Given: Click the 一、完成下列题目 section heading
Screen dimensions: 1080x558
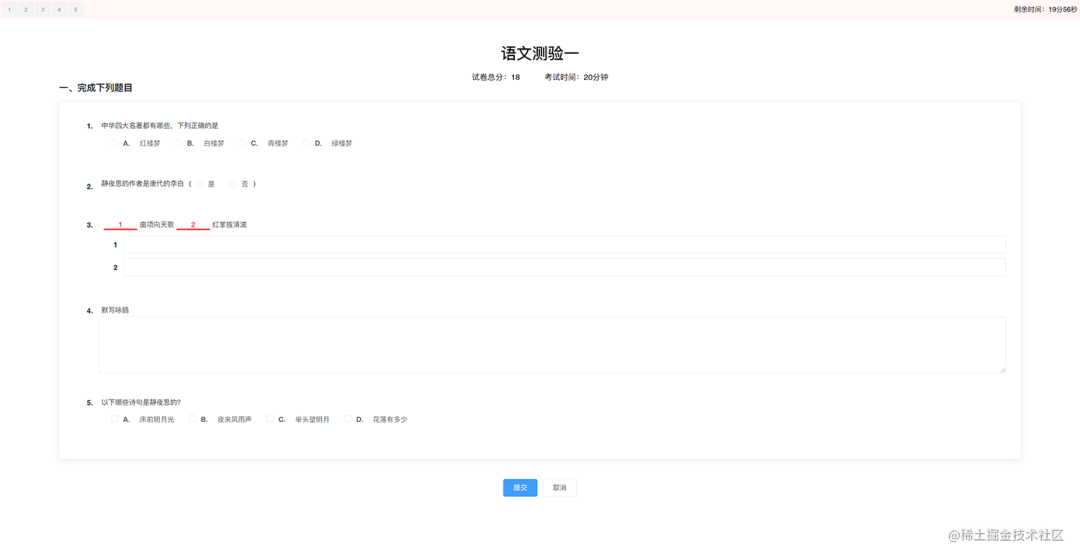Looking at the screenshot, I should point(96,87).
